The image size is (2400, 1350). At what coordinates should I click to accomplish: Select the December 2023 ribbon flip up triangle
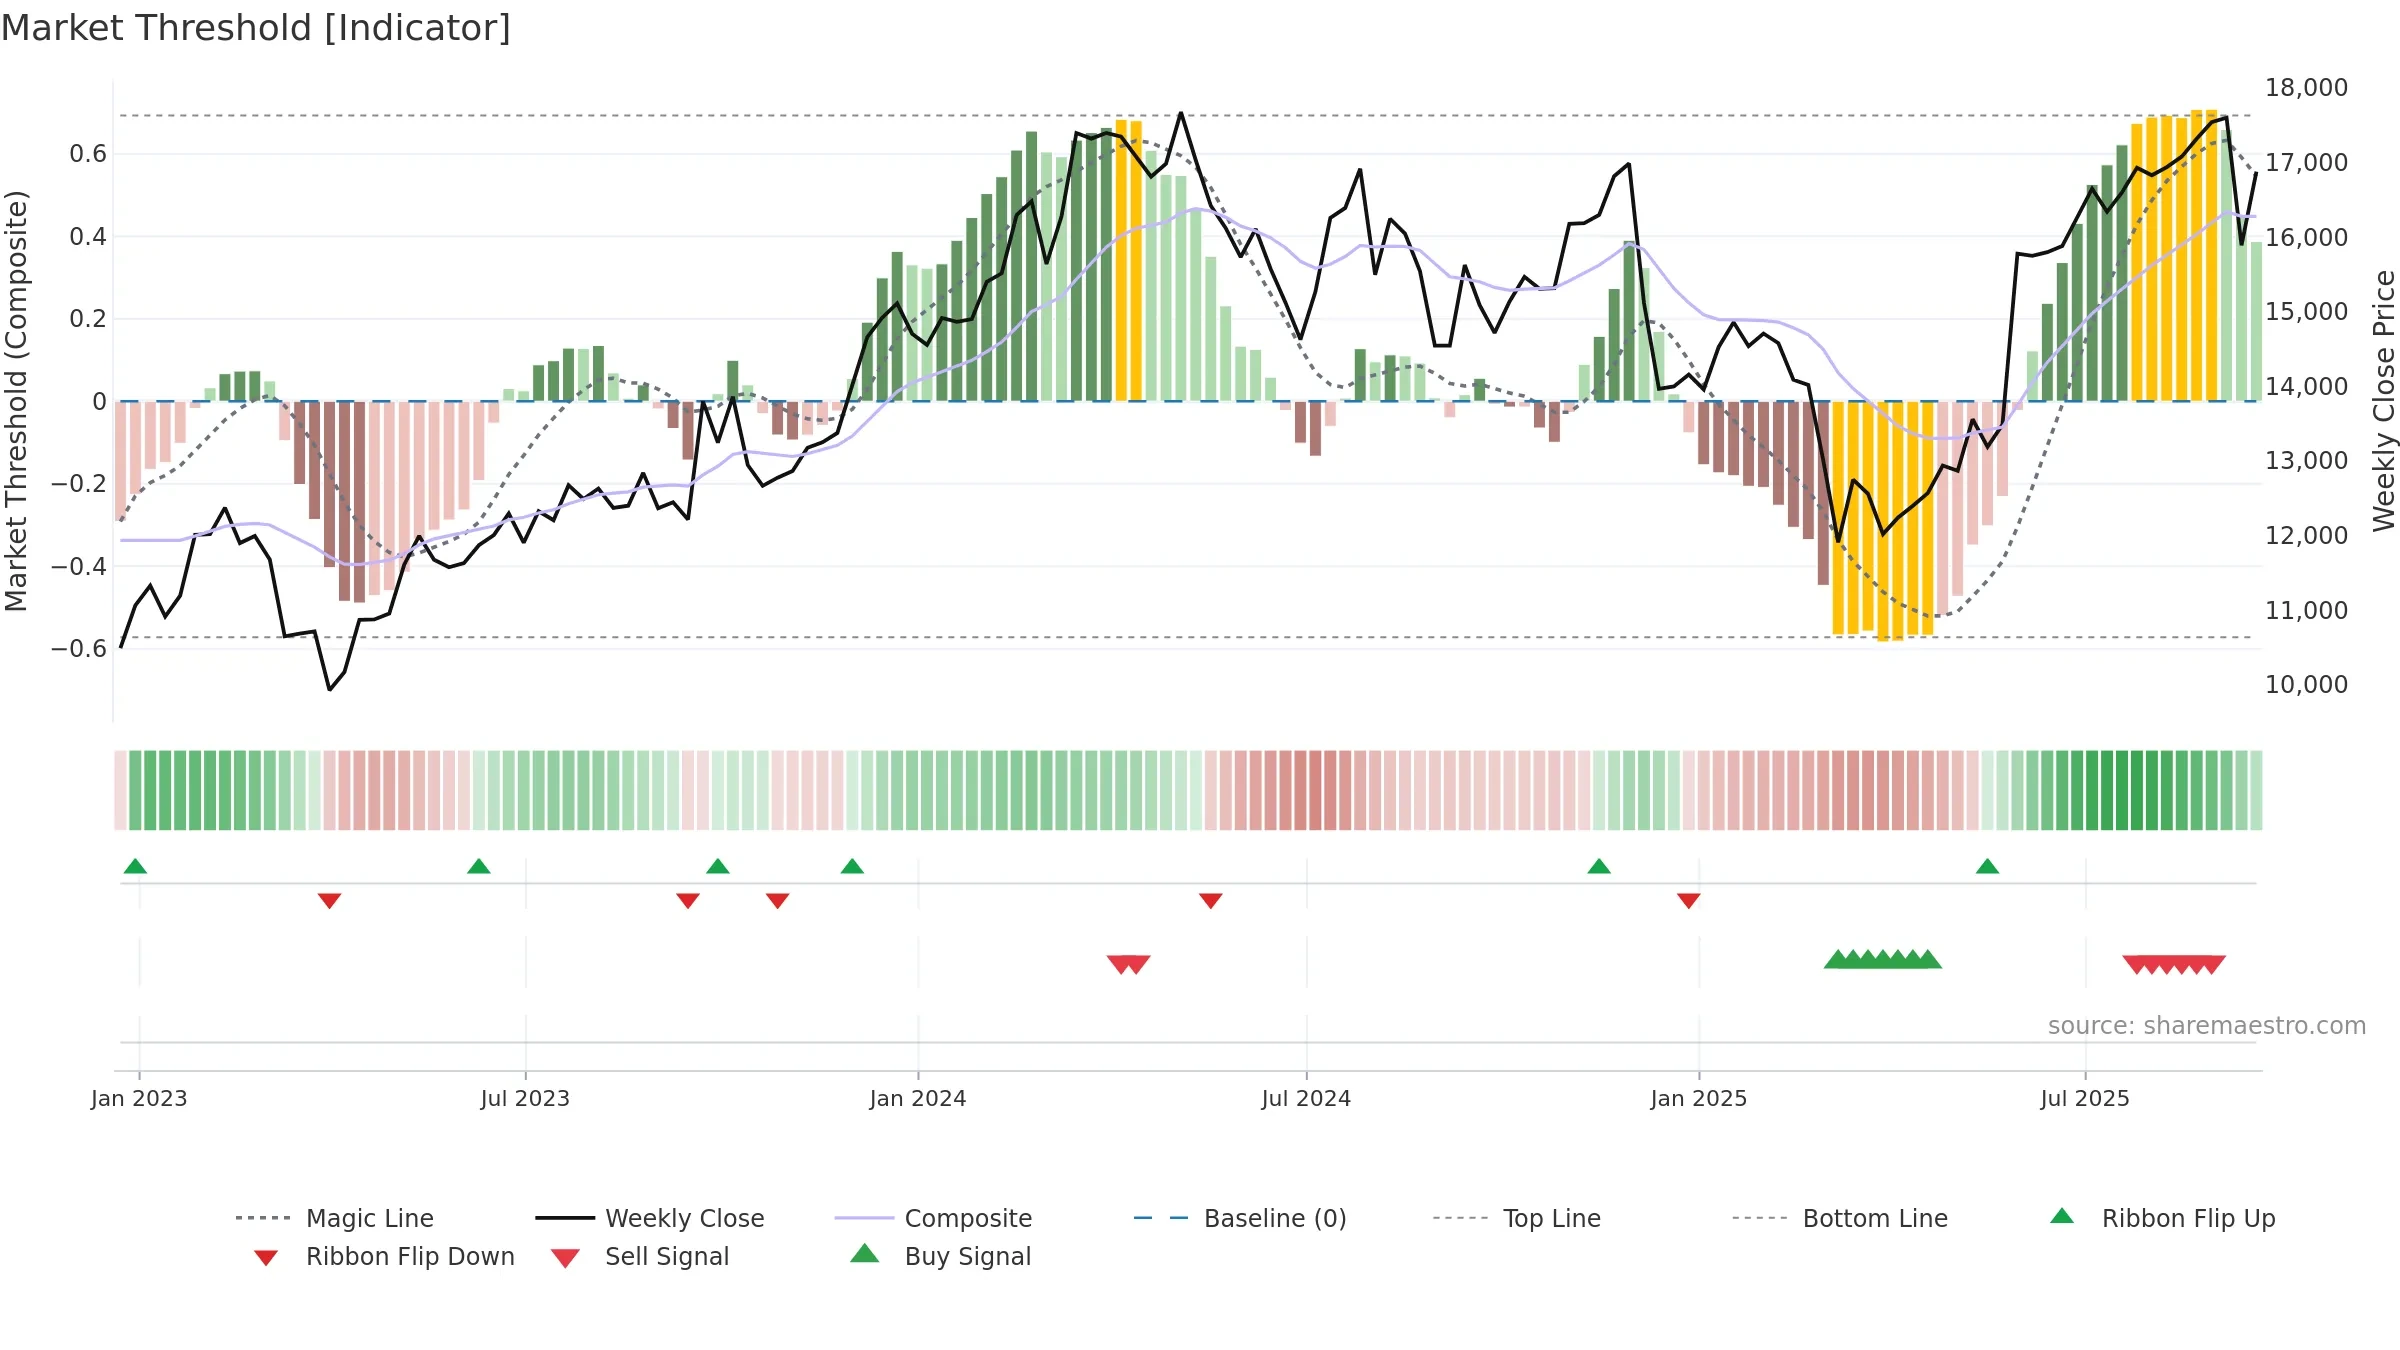pos(852,866)
